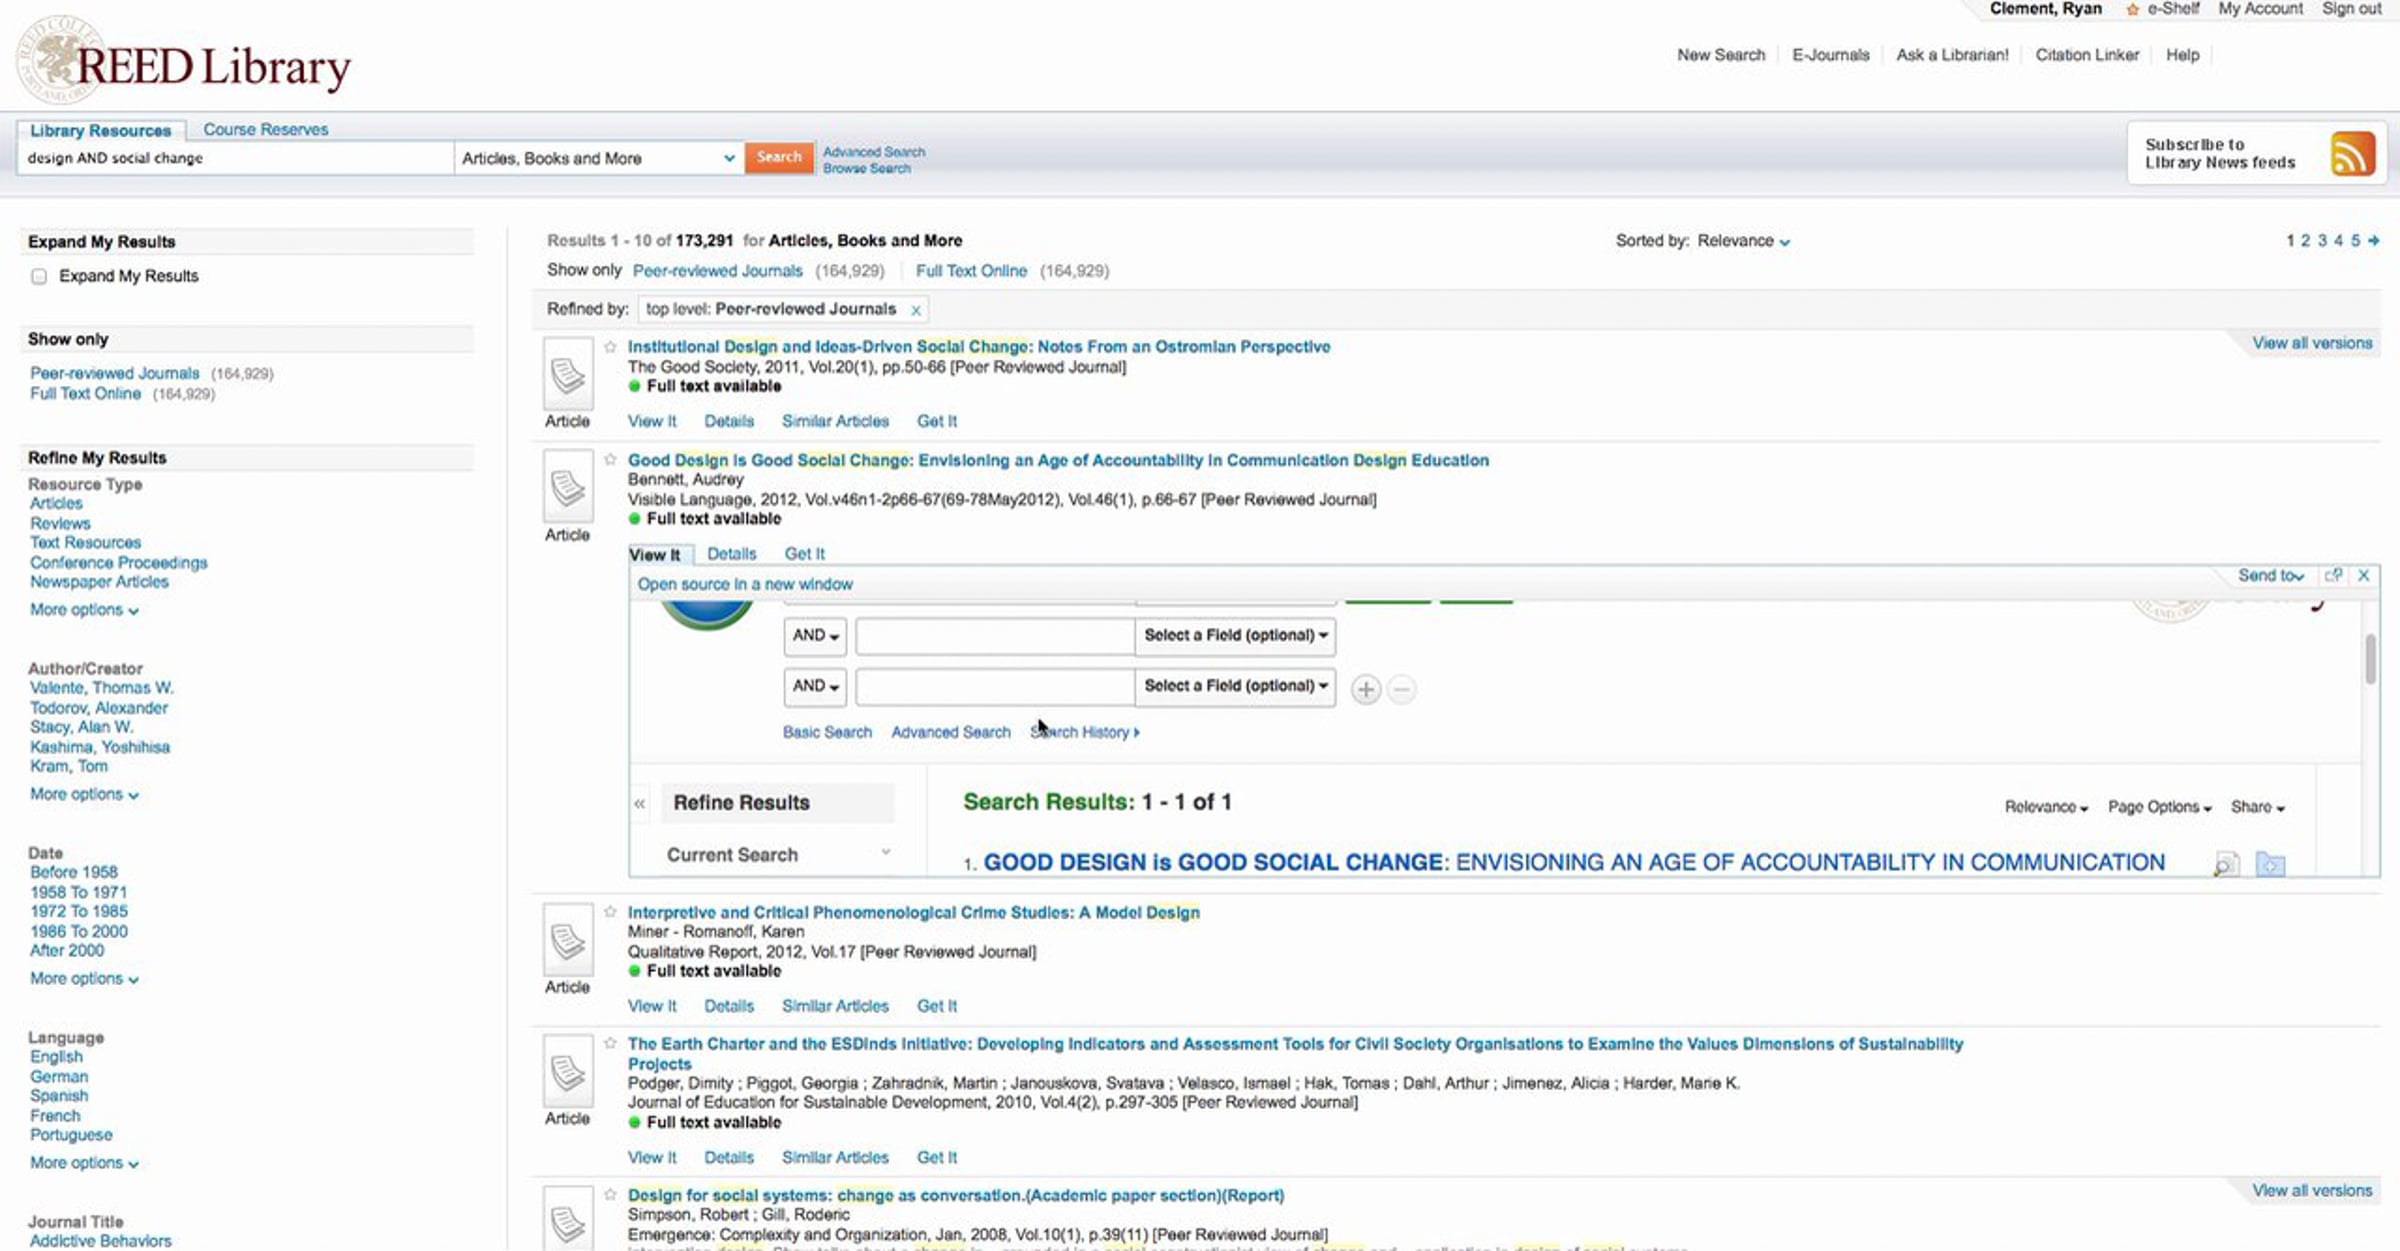Open the Send to dropdown
The height and width of the screenshot is (1251, 2400).
[2271, 576]
